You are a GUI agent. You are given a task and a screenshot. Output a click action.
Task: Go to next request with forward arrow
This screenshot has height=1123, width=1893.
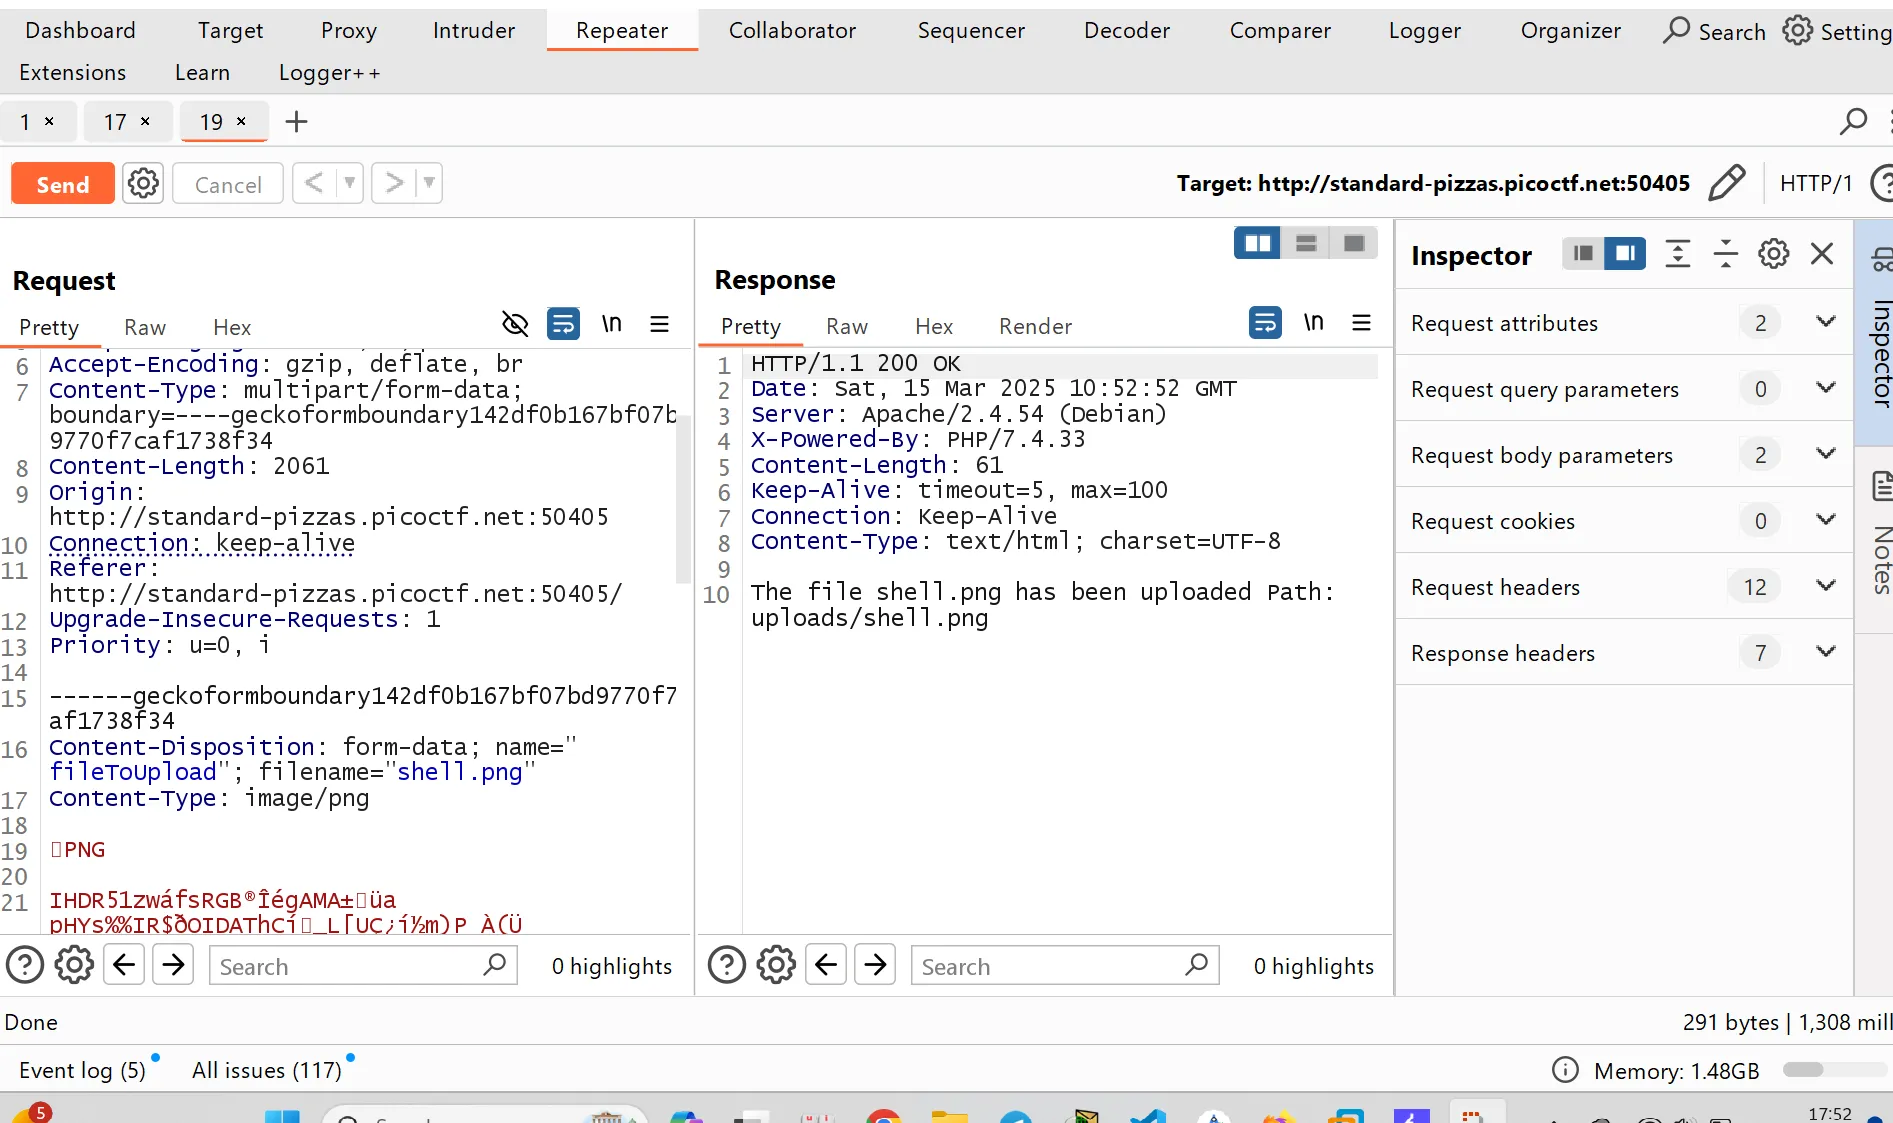click(x=394, y=183)
